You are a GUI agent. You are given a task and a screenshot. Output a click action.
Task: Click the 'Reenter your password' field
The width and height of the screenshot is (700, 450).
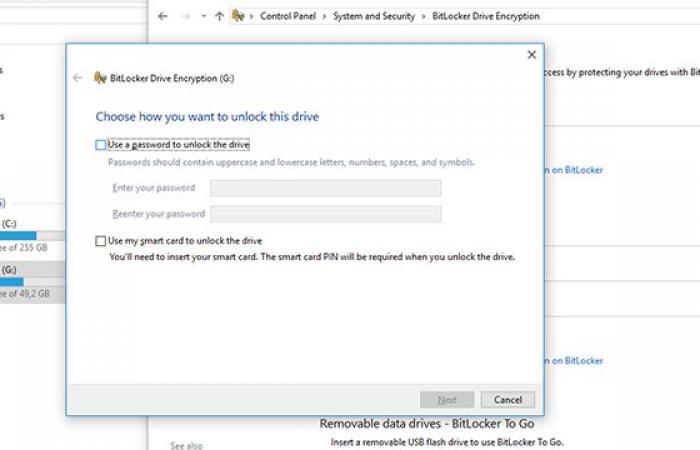[325, 214]
